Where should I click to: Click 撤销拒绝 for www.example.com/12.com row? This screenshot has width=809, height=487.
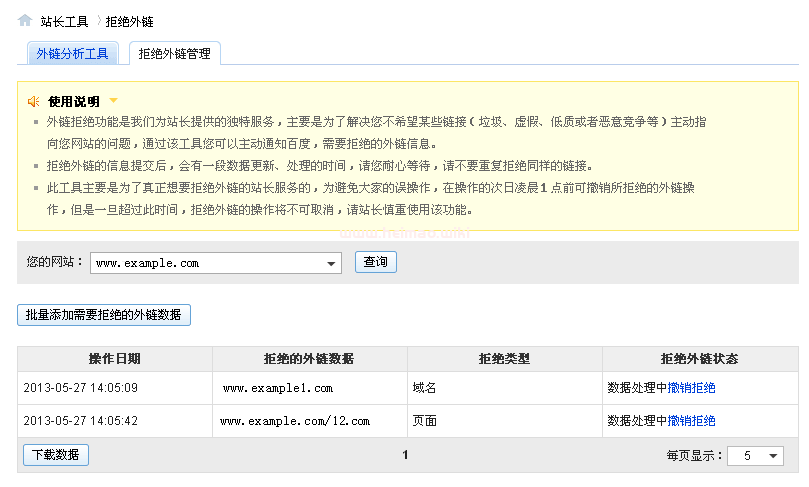pos(691,421)
